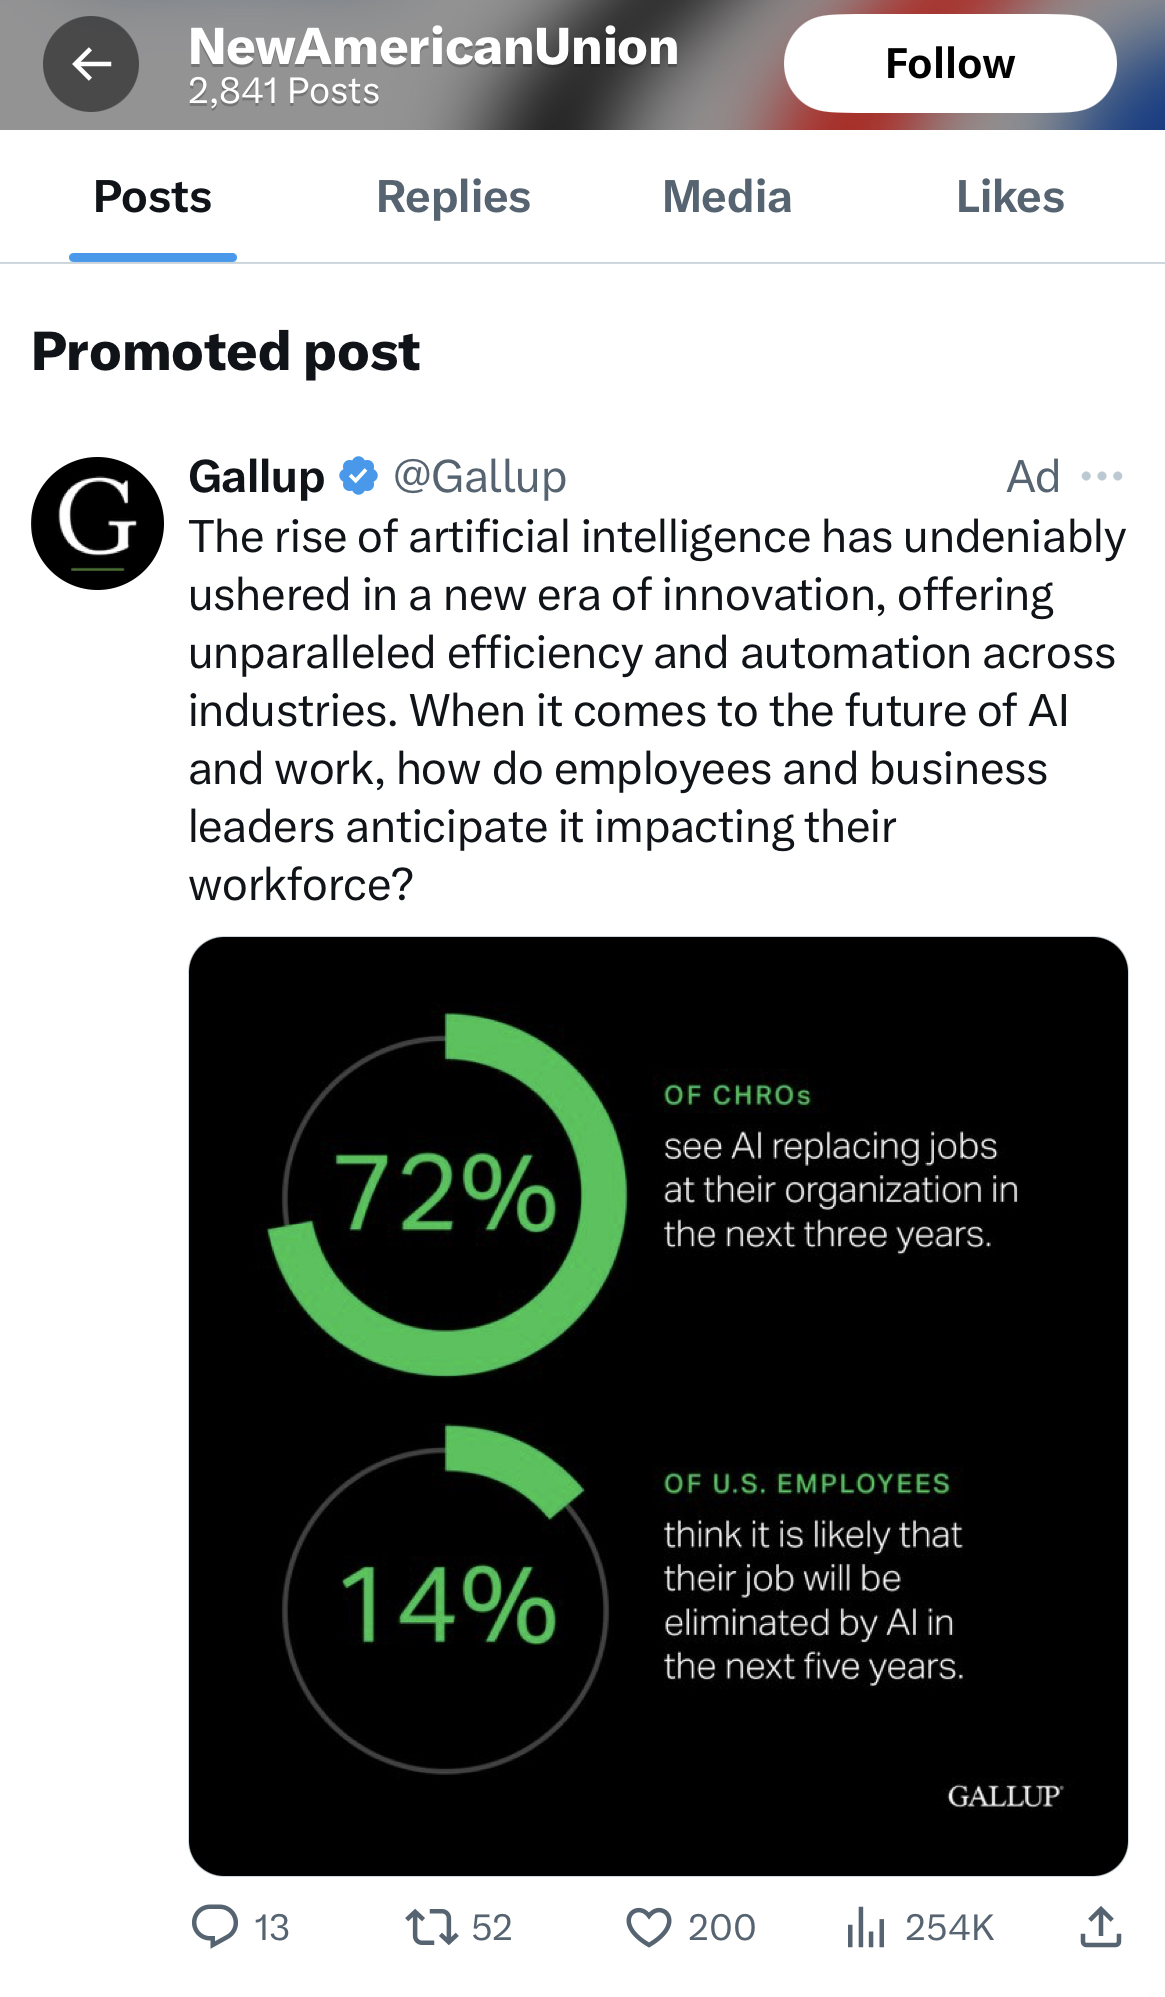Open the Gallup profile avatar
The height and width of the screenshot is (1997, 1165).
[x=97, y=523]
